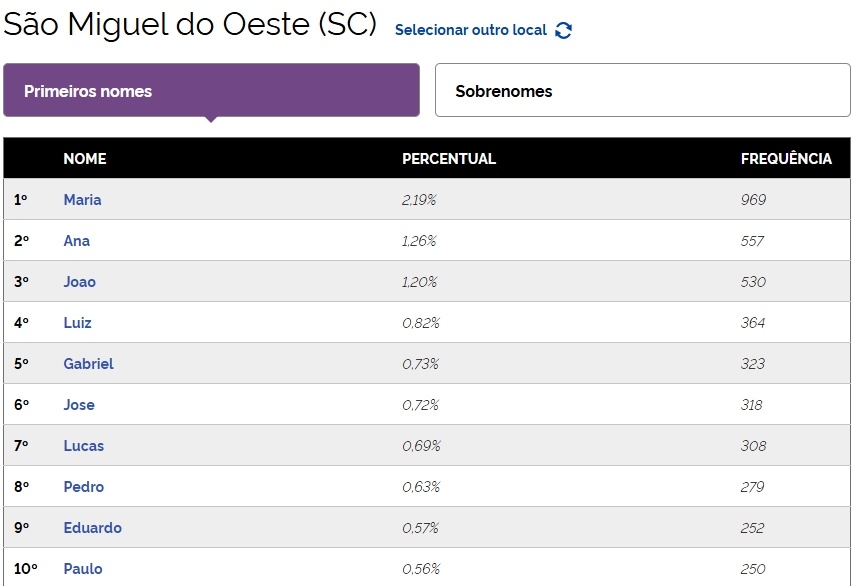This screenshot has width=853, height=586.
Task: Select the name Luiz
Action: 77,323
